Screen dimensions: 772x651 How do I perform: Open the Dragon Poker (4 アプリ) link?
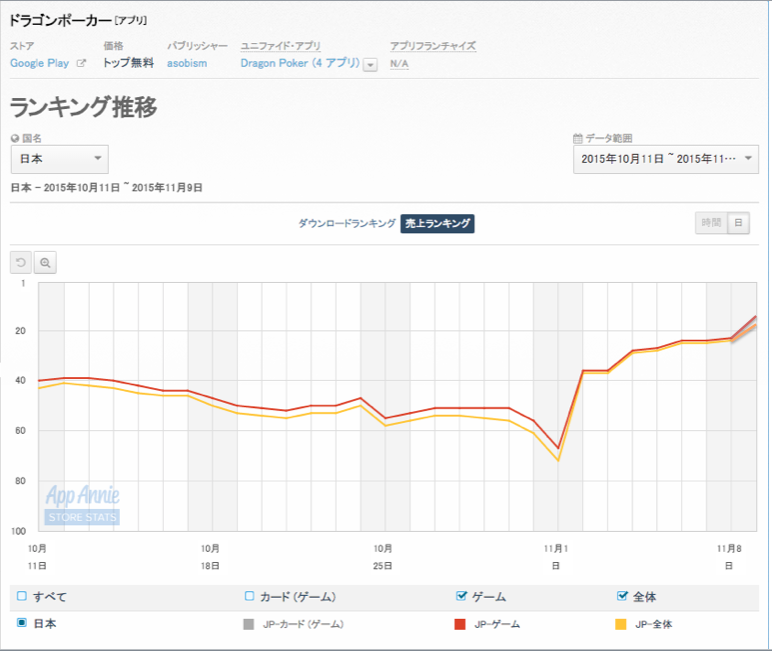[300, 63]
